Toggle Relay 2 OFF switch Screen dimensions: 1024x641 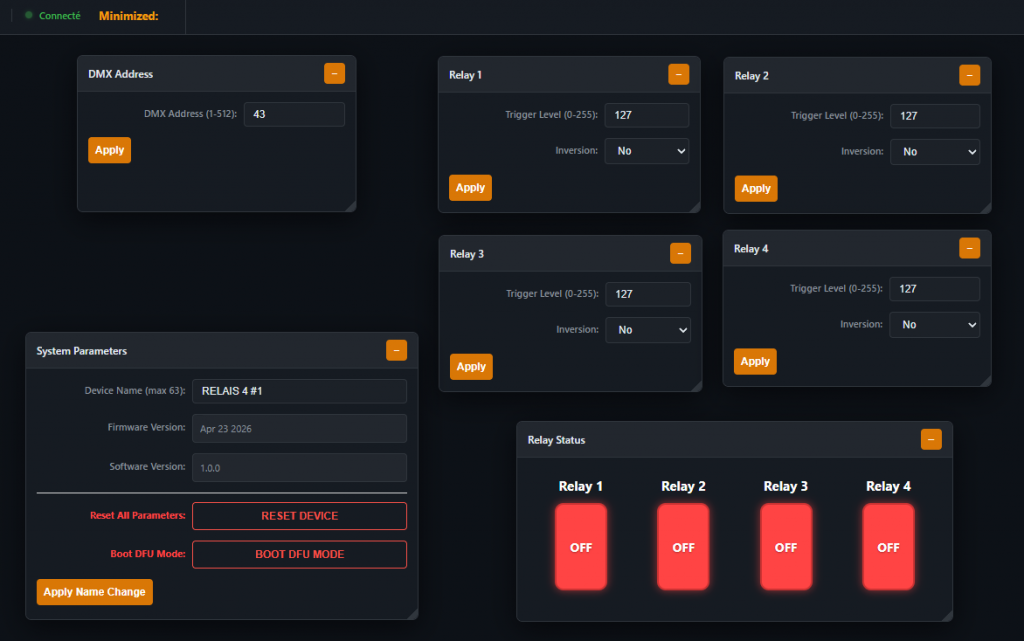(x=683, y=547)
